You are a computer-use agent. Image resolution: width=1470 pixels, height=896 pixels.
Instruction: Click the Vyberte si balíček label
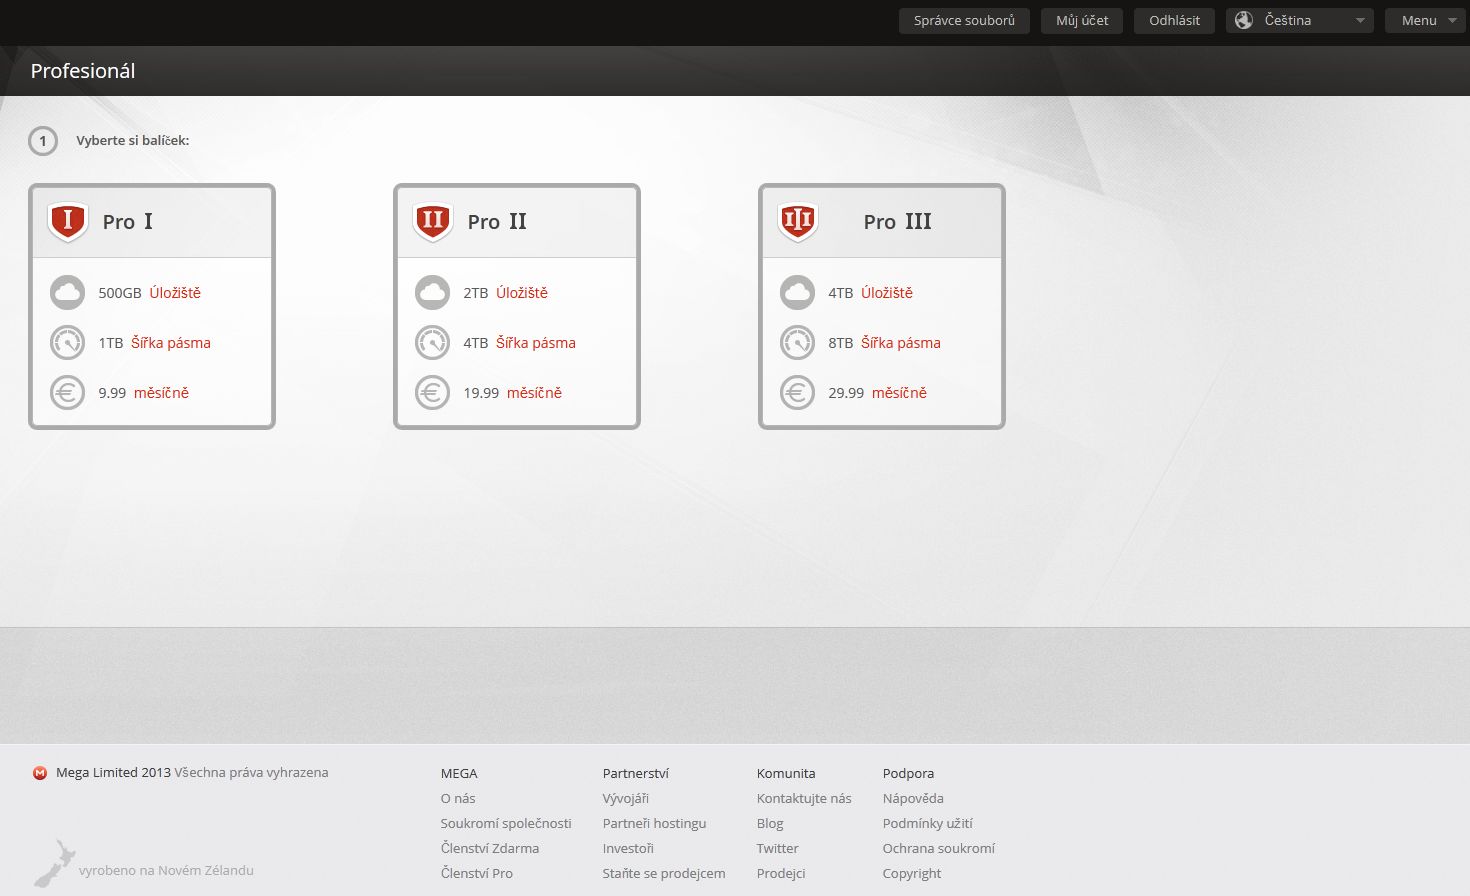[133, 140]
